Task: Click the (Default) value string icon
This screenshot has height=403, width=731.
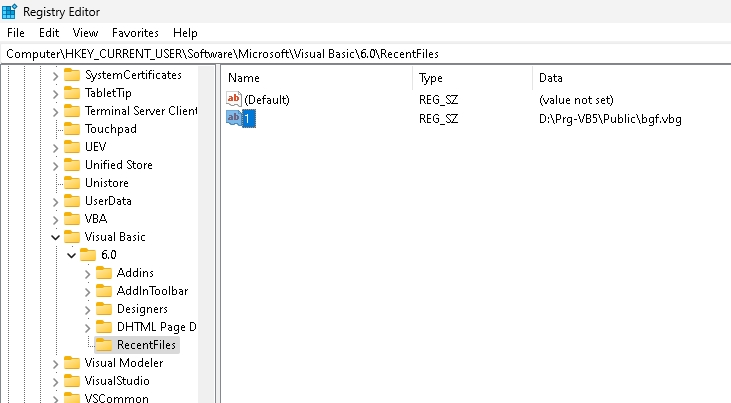Action: tap(234, 99)
